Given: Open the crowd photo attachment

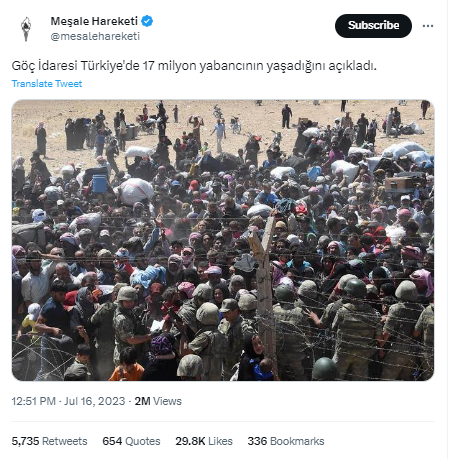Looking at the screenshot, I should tap(223, 240).
